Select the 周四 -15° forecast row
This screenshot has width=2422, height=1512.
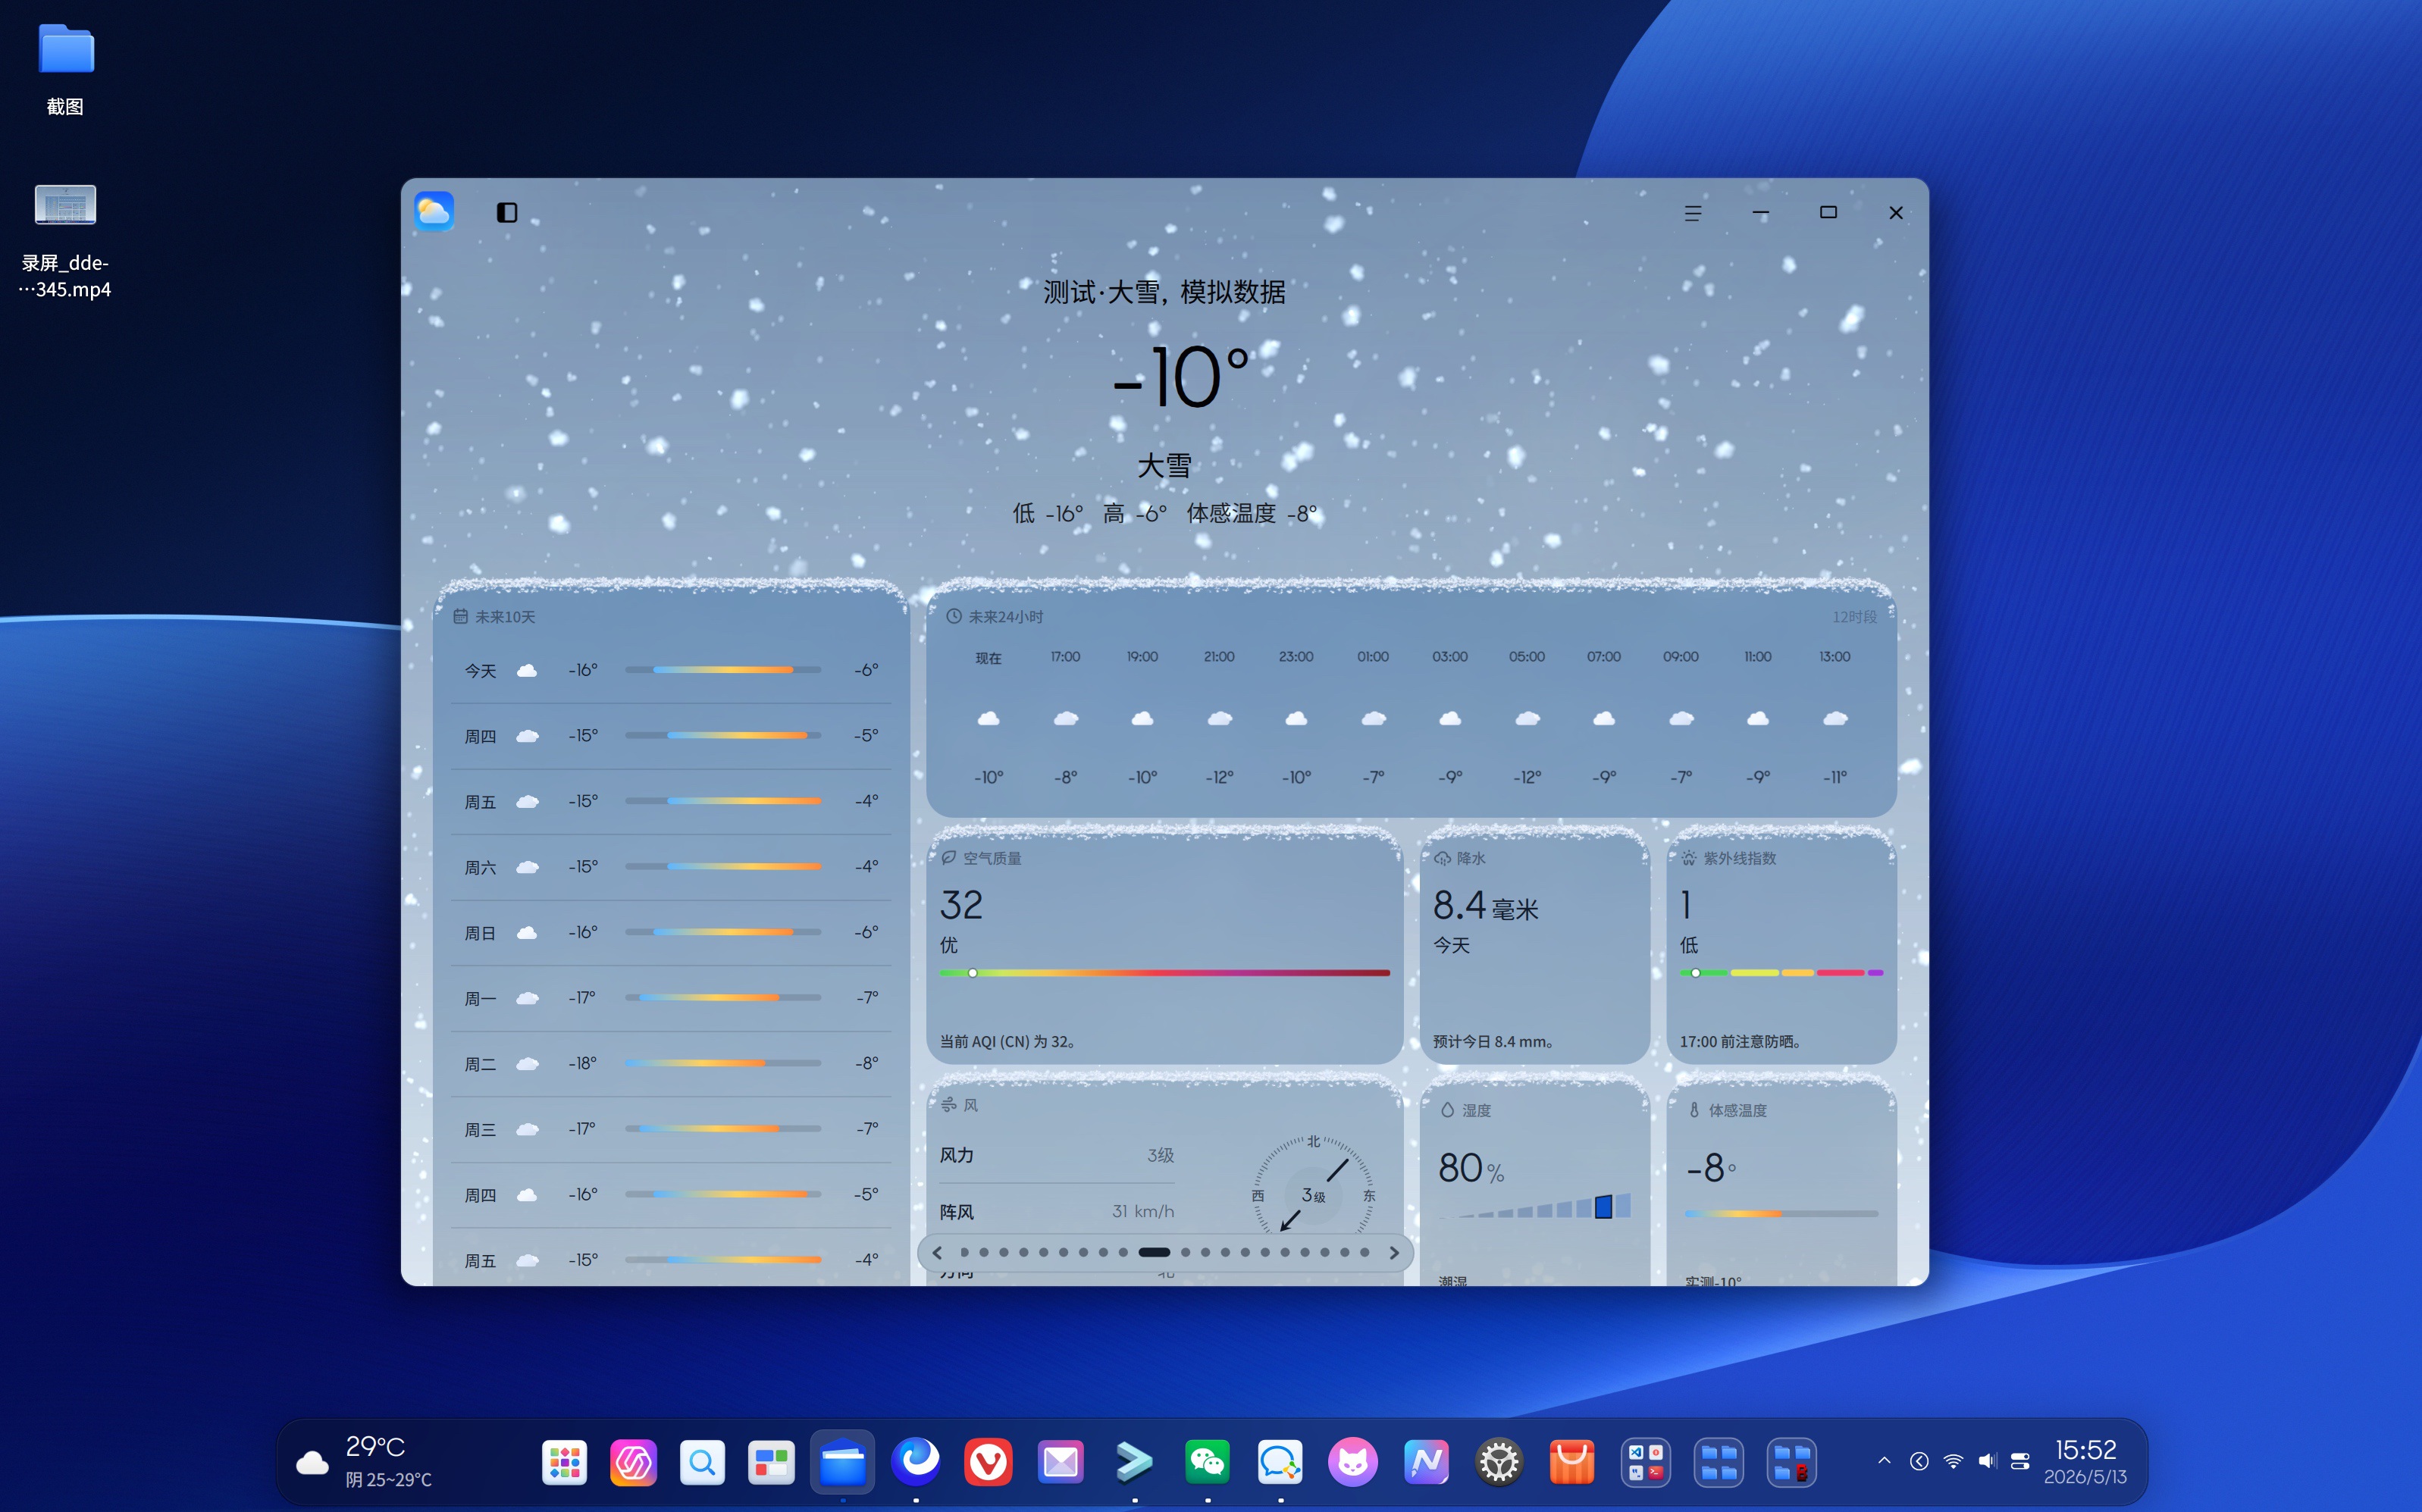coord(671,736)
